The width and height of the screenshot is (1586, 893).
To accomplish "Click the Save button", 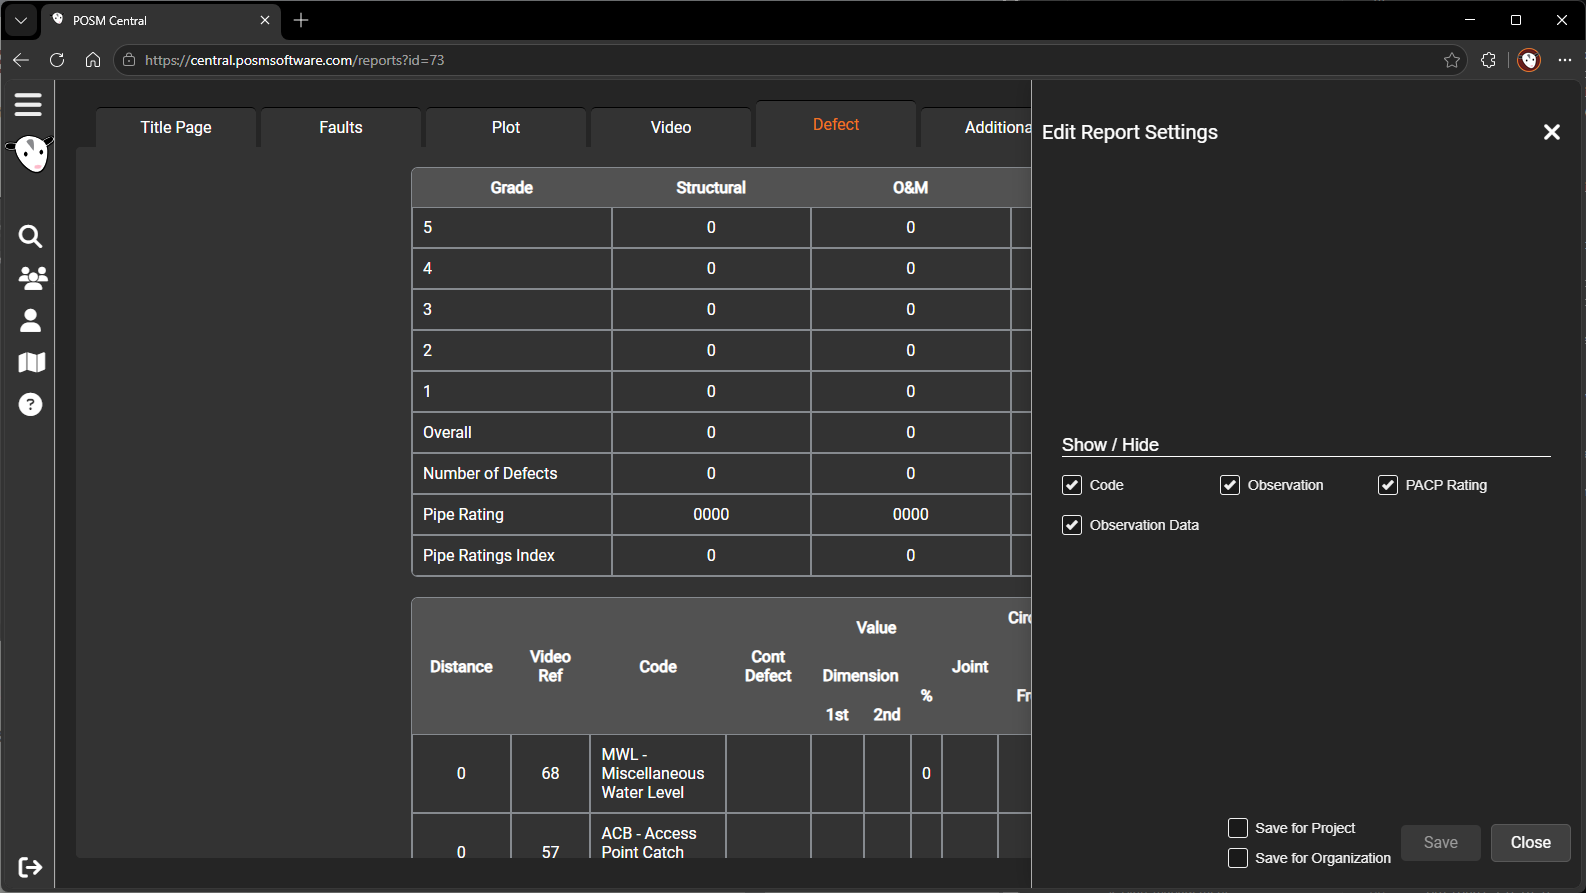I will [1441, 843].
